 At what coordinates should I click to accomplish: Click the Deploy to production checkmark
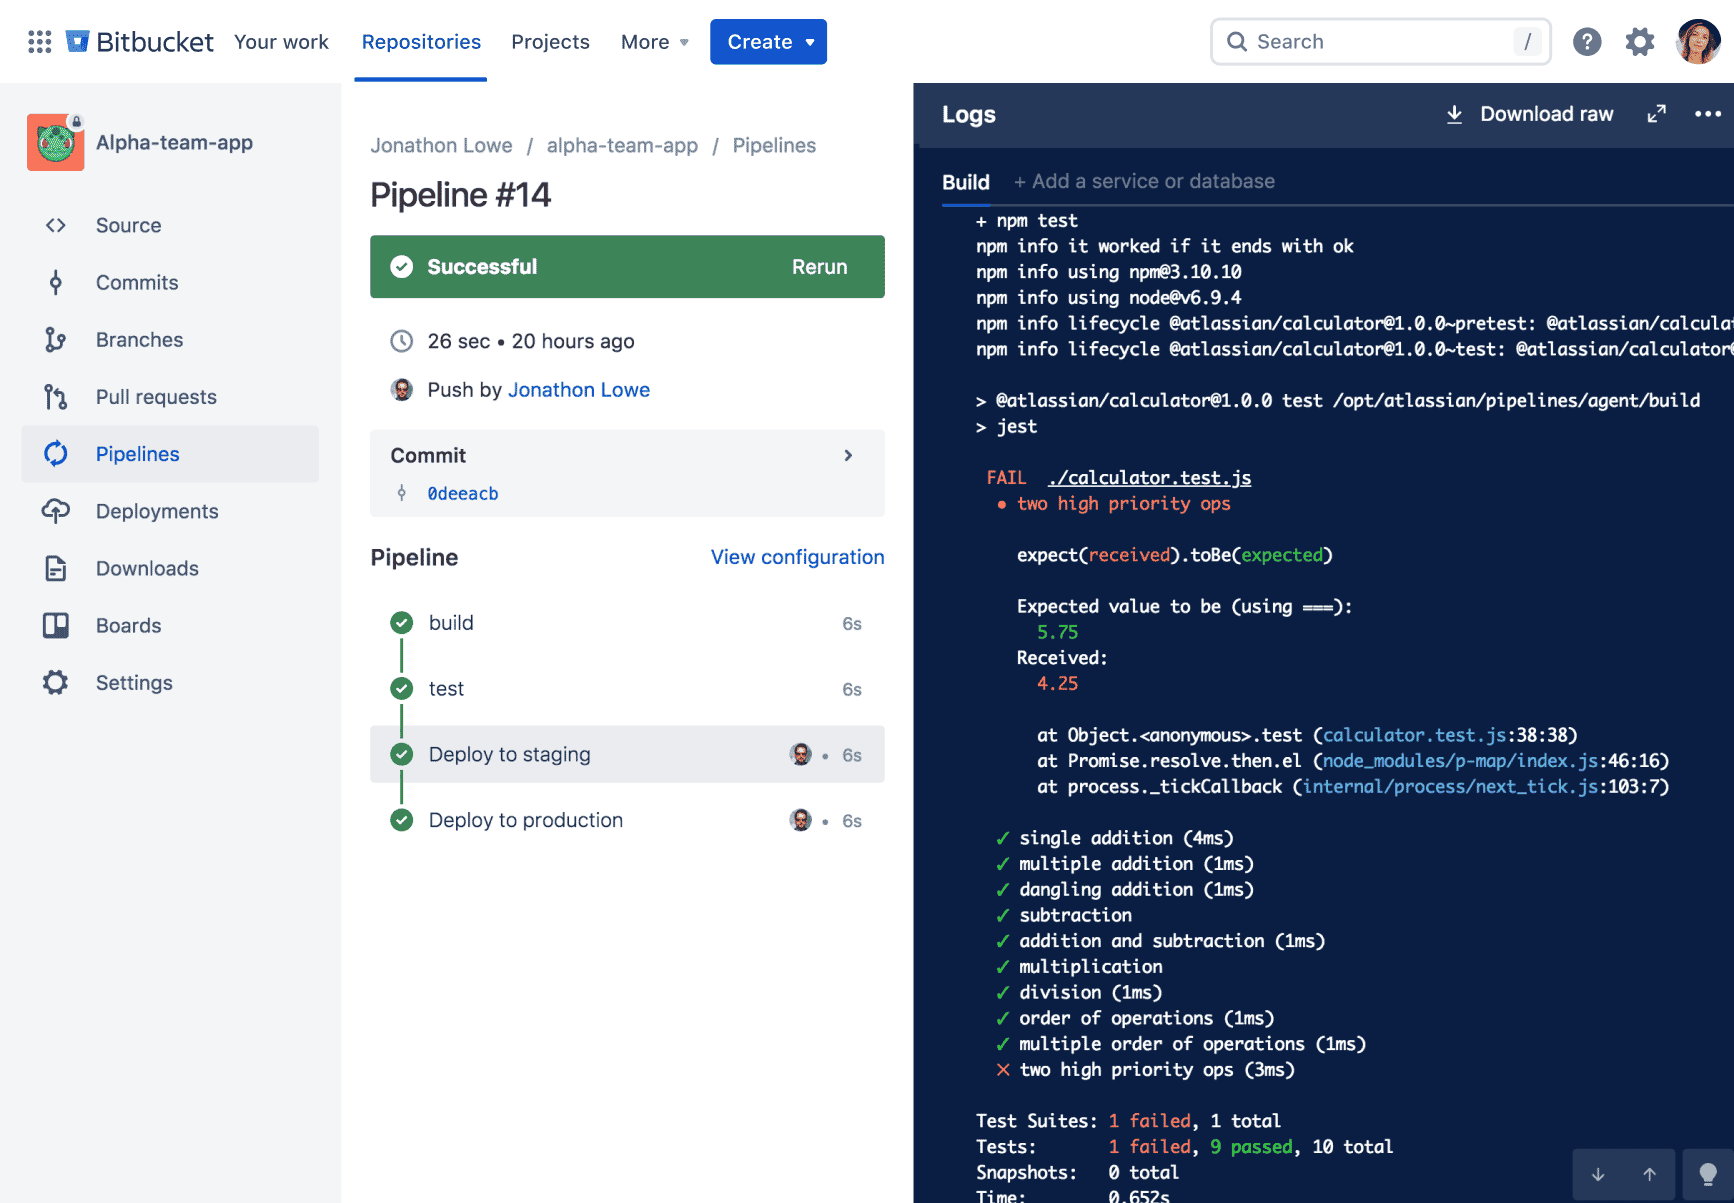(x=402, y=820)
